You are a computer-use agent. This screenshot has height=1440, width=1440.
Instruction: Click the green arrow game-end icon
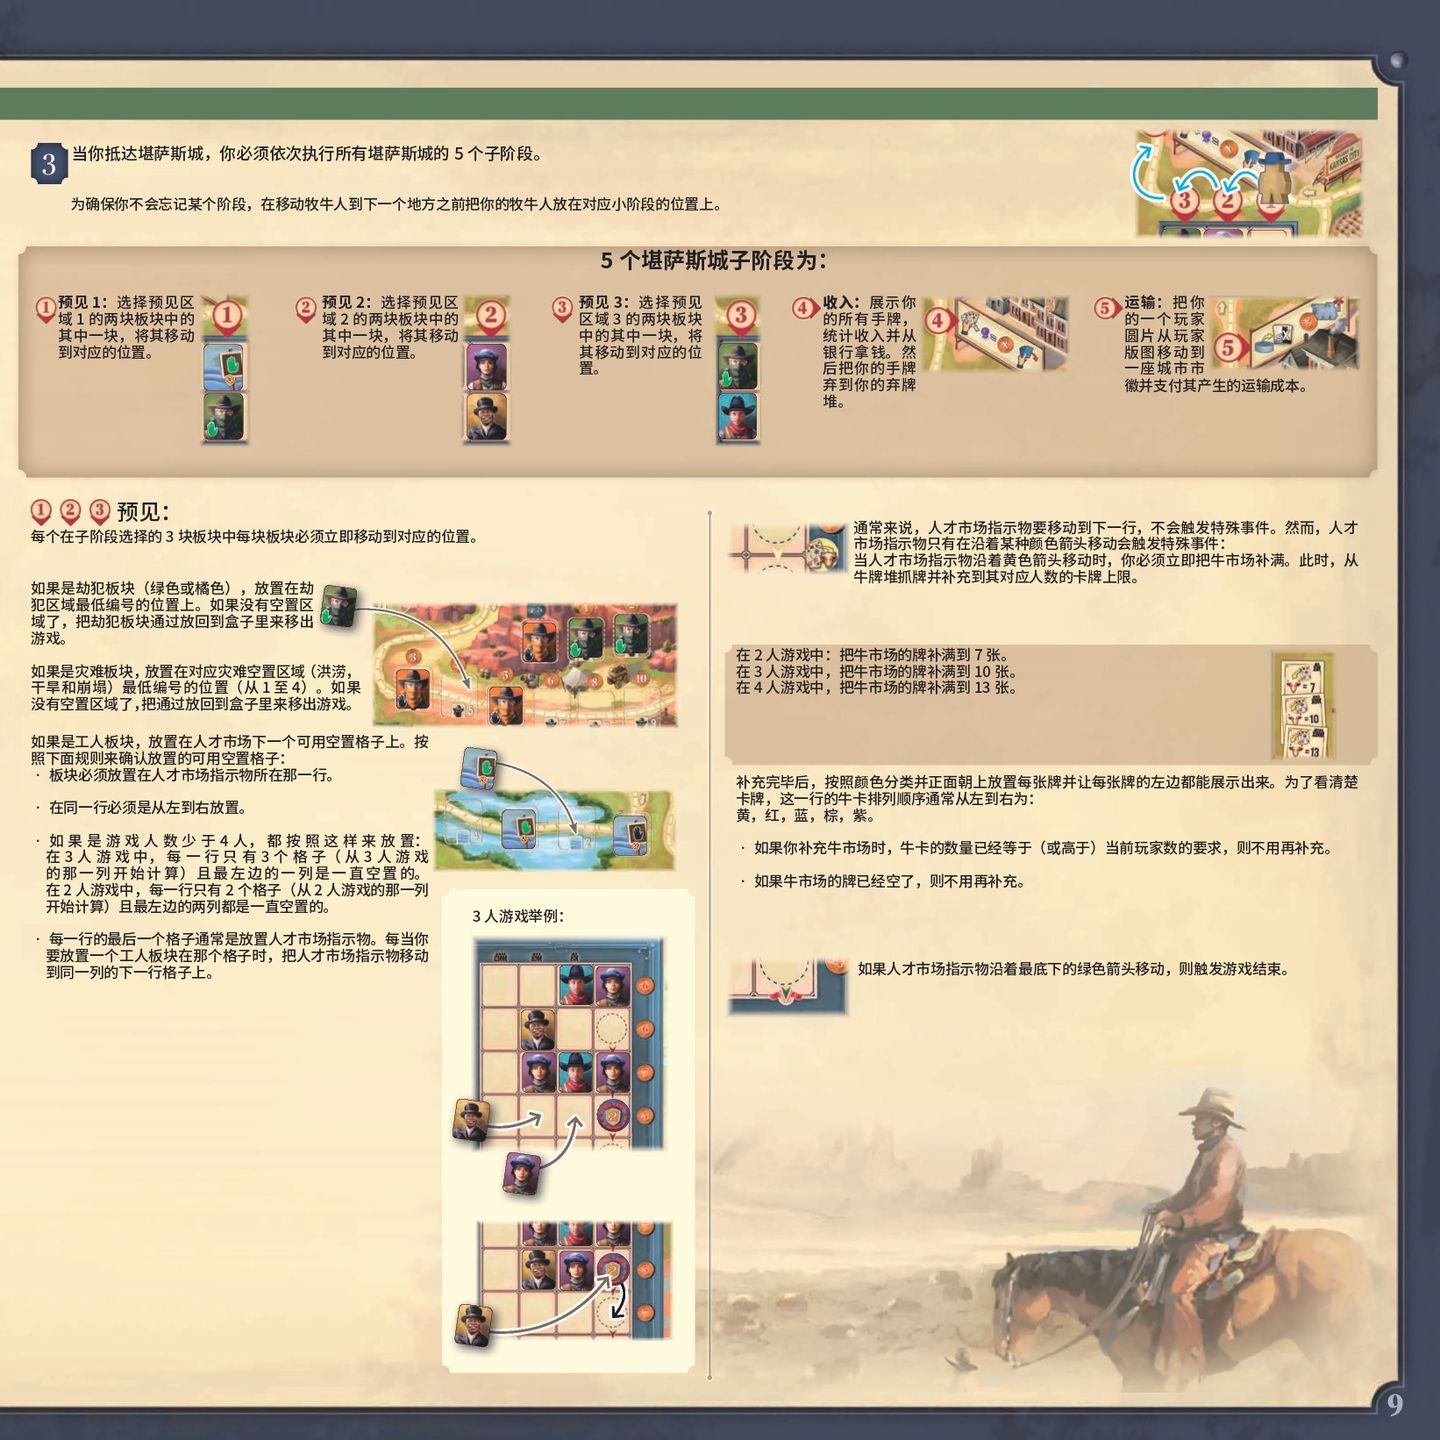coord(788,987)
